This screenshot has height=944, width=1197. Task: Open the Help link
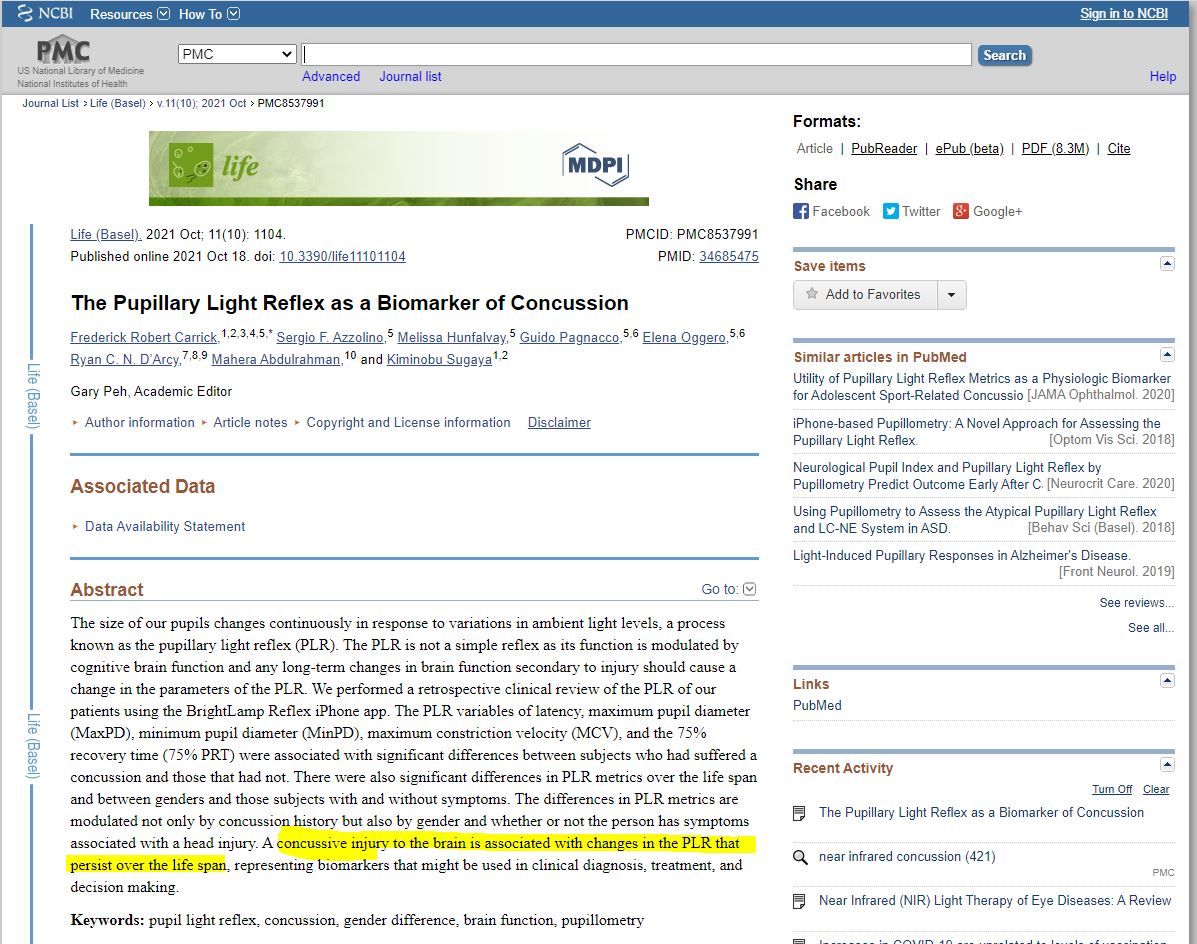[1163, 76]
